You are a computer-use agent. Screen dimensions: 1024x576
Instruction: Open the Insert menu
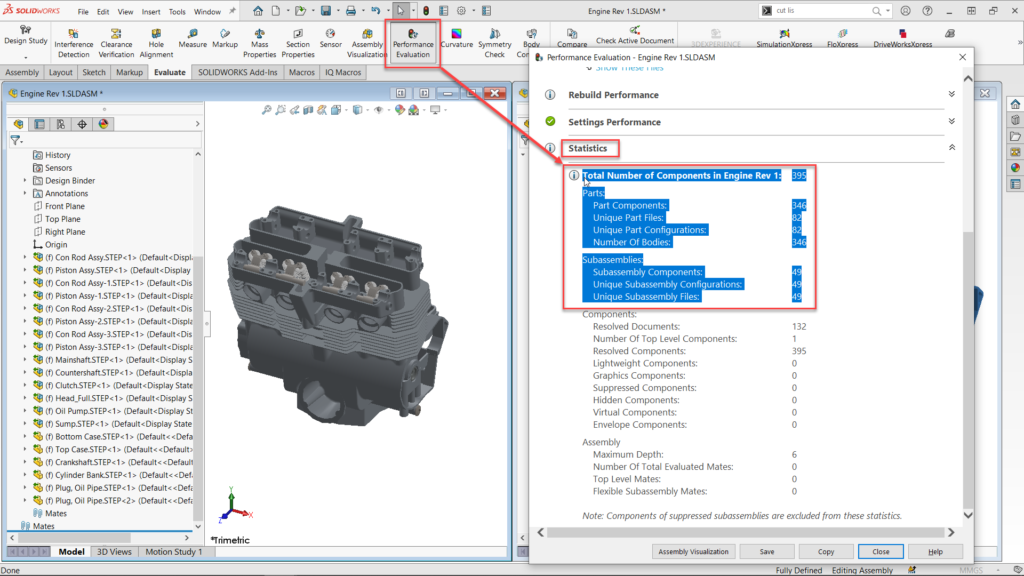coord(151,12)
